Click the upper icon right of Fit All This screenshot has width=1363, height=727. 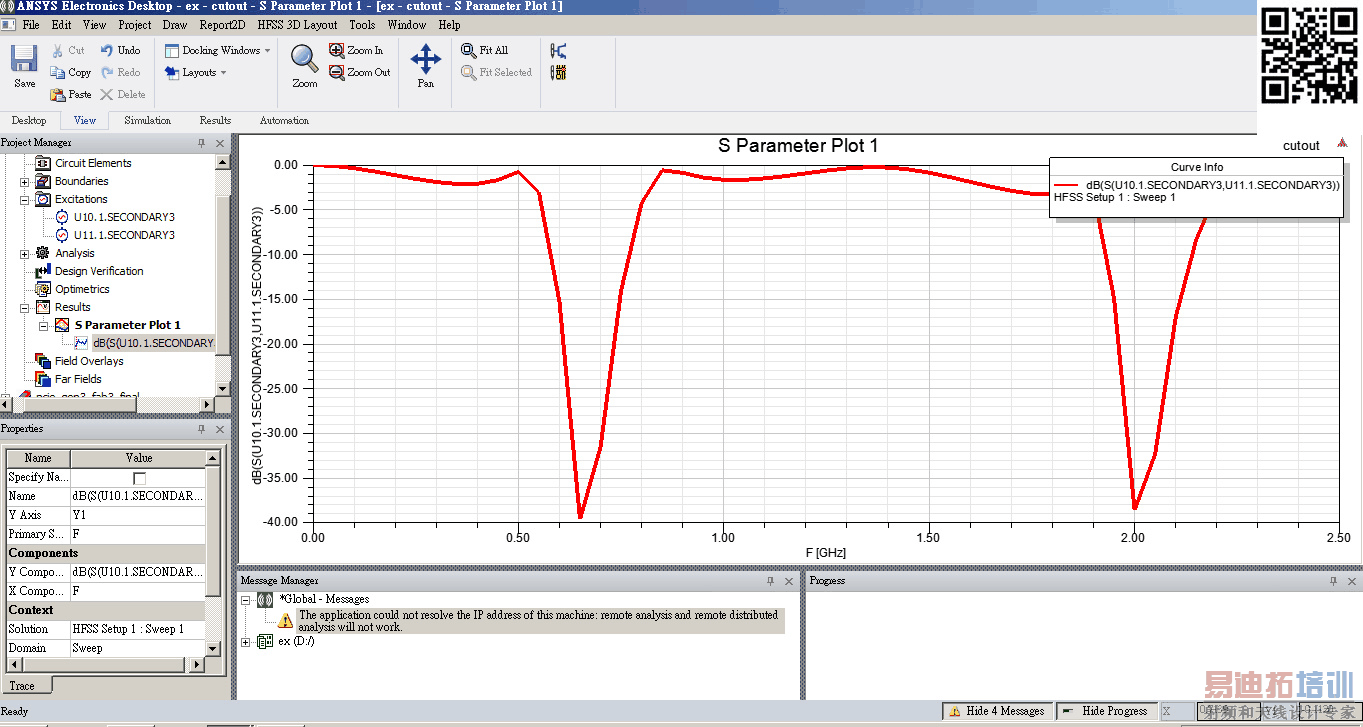click(x=558, y=50)
